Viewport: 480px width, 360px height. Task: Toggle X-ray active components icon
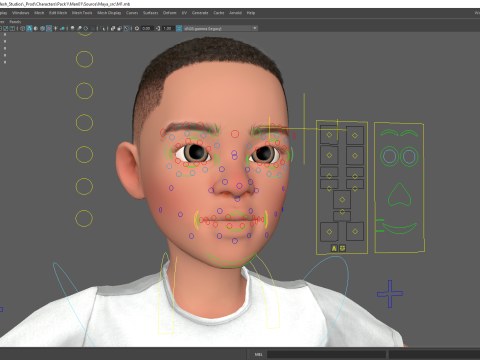point(119,28)
